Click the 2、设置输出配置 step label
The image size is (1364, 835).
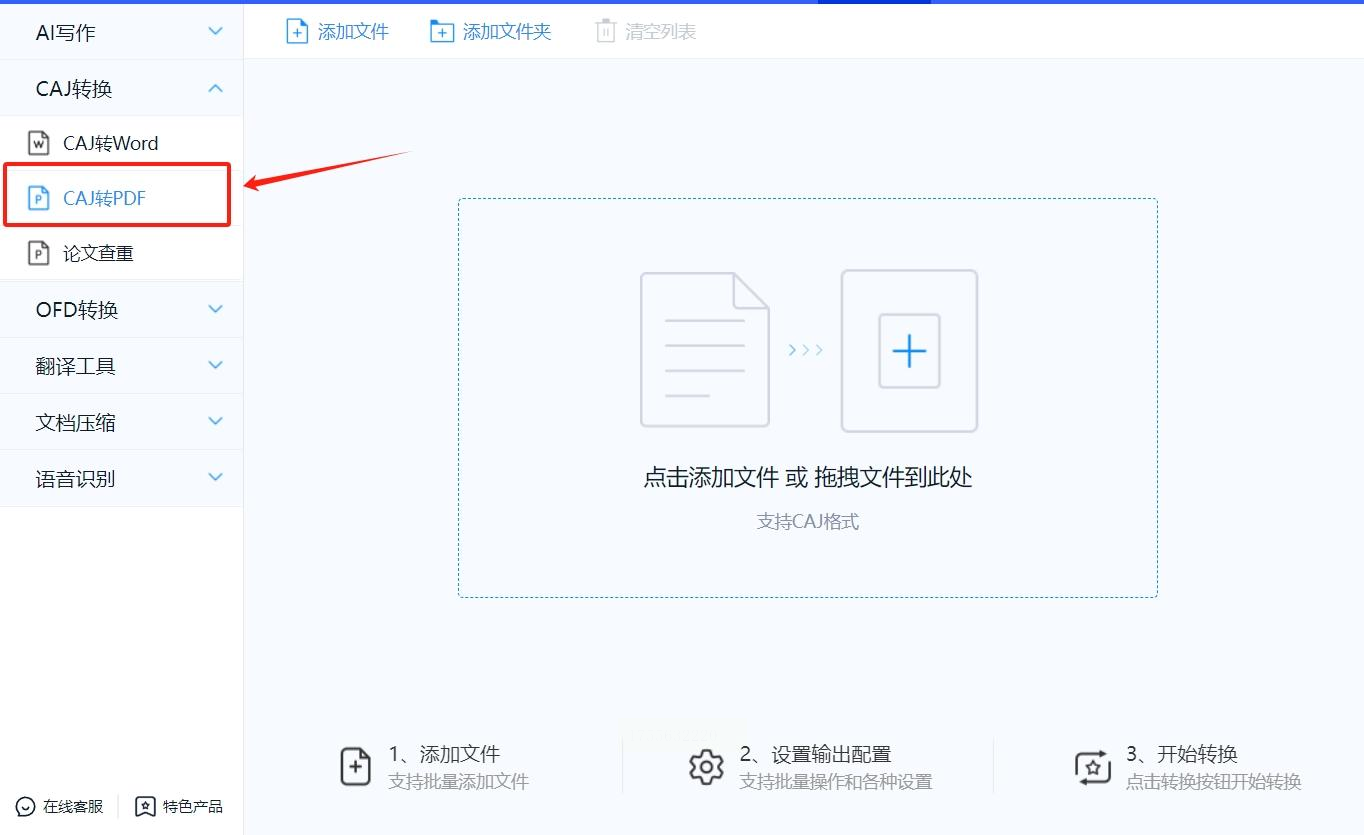pyautogui.click(x=815, y=754)
